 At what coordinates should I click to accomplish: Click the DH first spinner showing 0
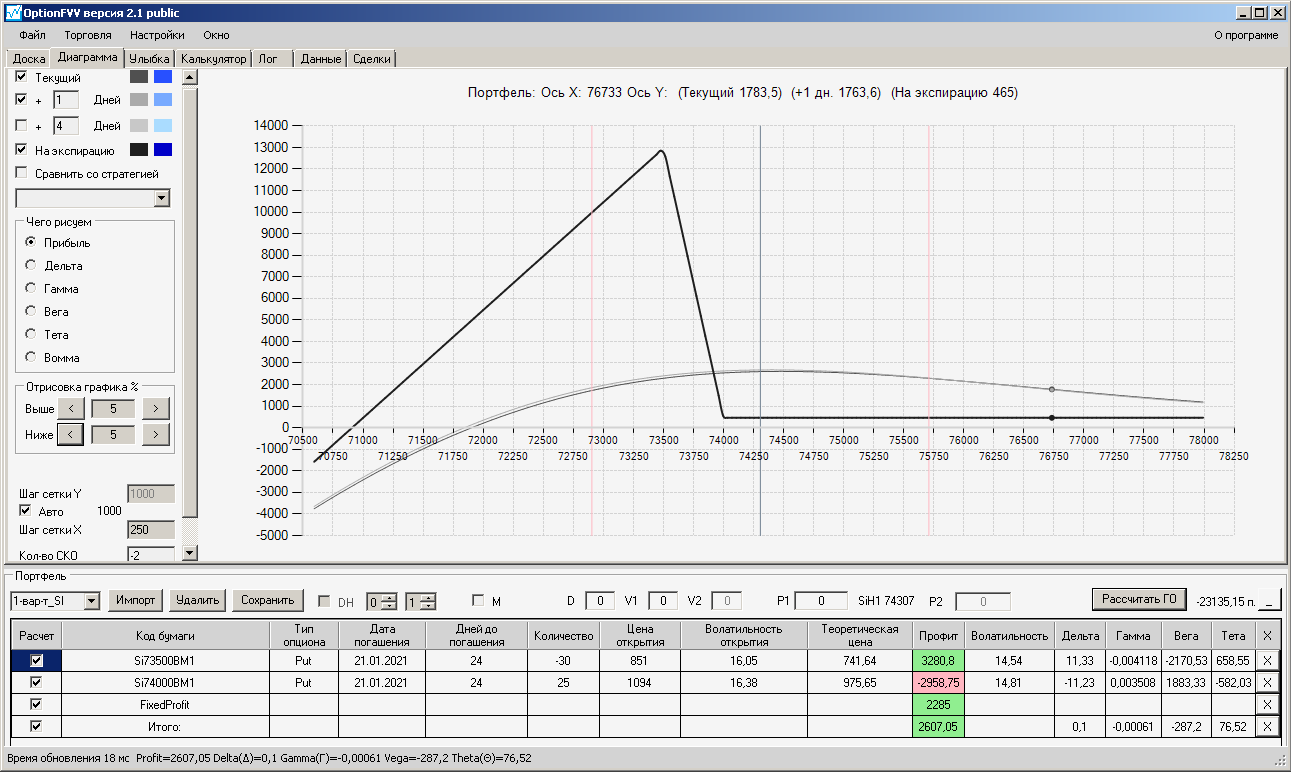381,601
